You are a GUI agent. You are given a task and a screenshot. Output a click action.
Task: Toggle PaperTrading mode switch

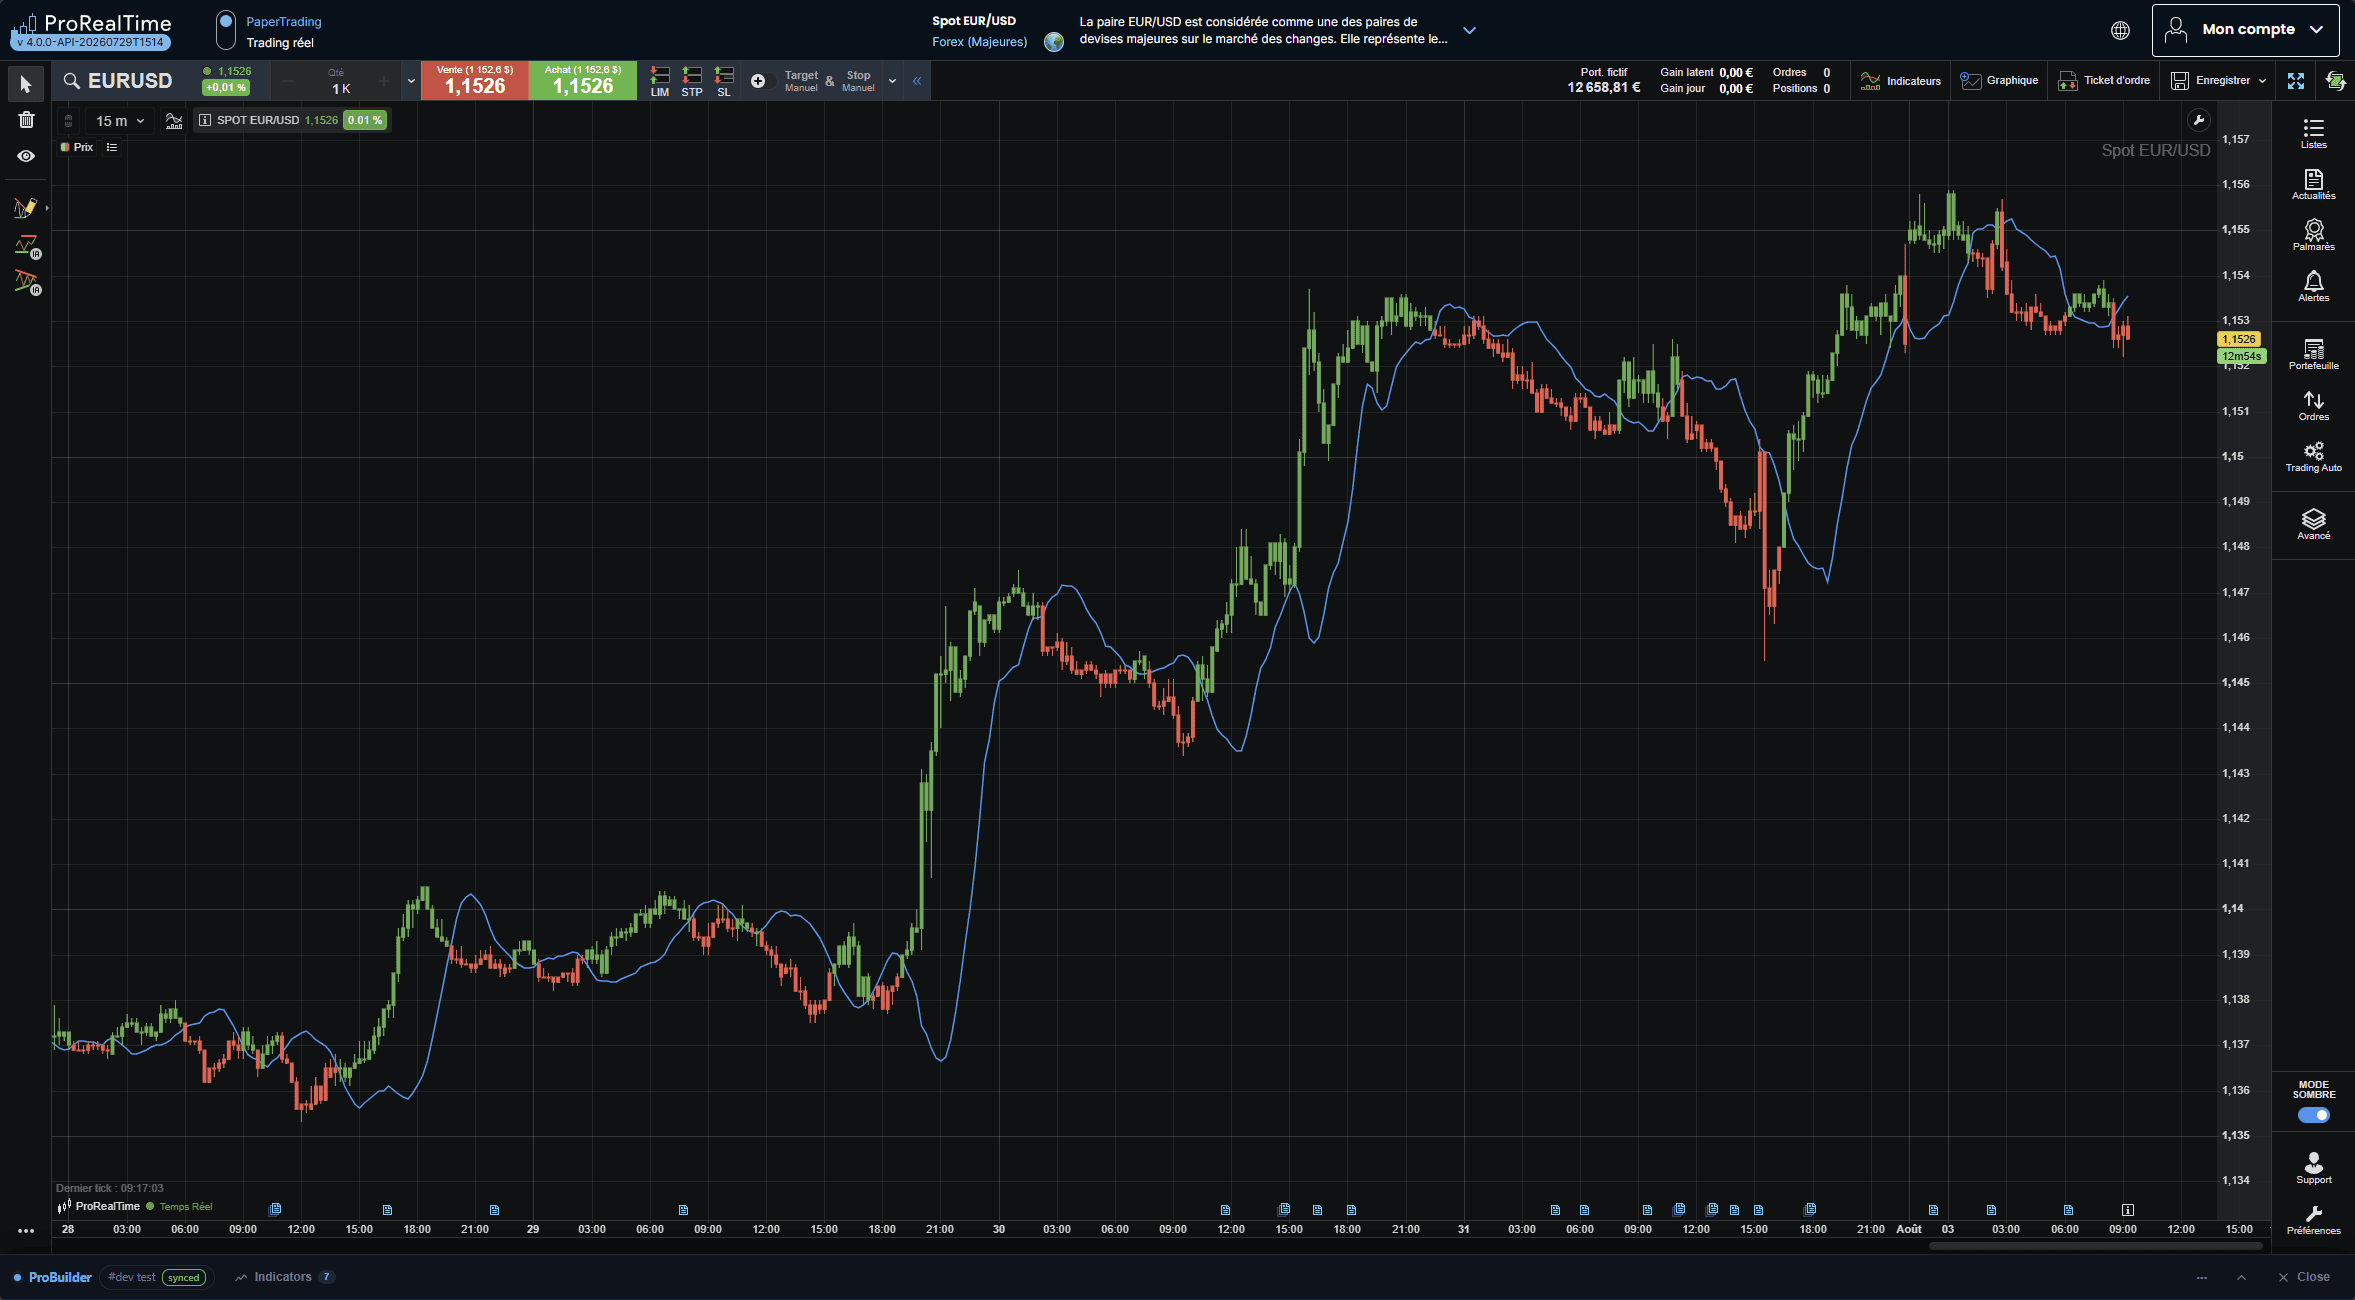click(226, 30)
